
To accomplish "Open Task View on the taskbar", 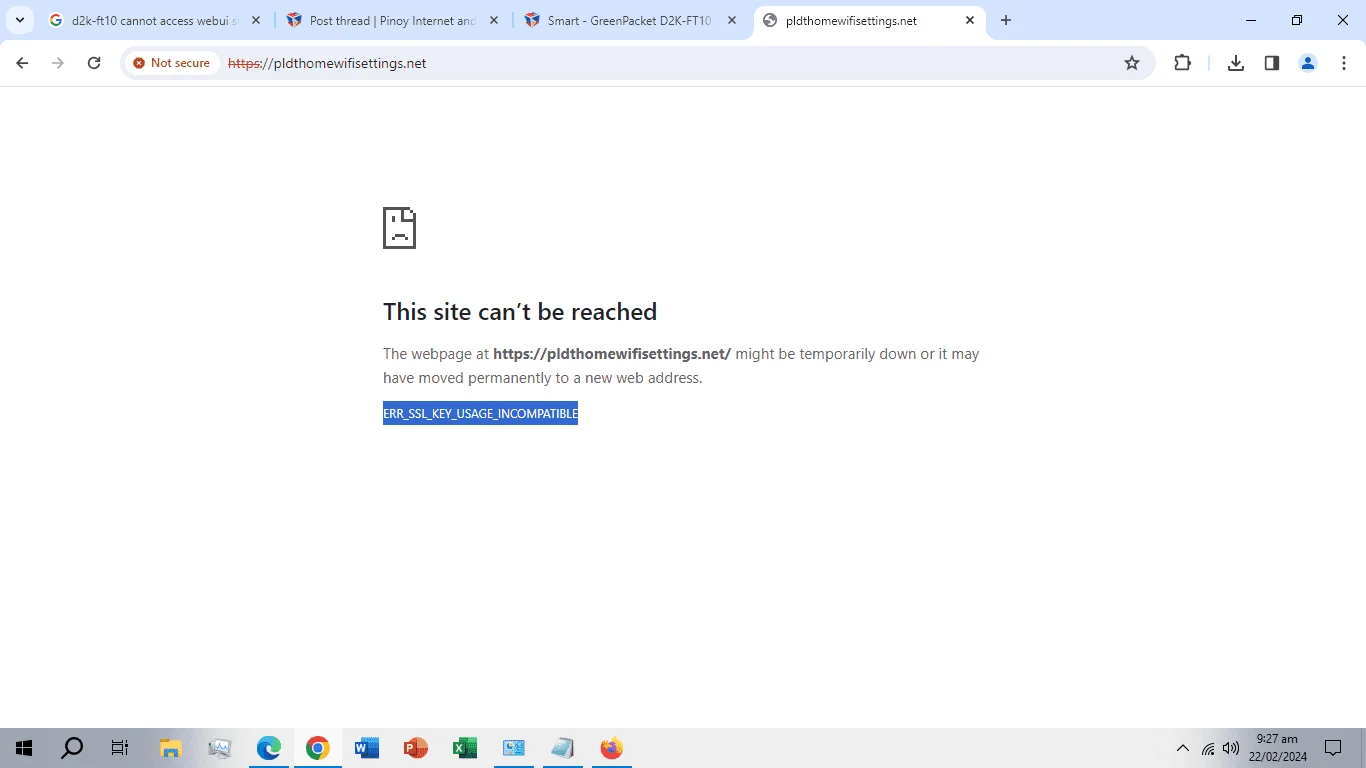I will tap(120, 748).
